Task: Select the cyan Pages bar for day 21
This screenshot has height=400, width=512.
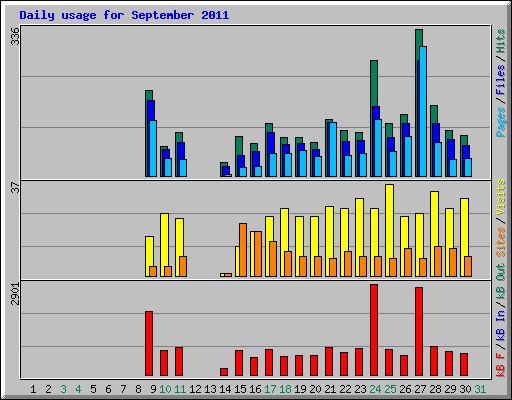Action: (333, 149)
